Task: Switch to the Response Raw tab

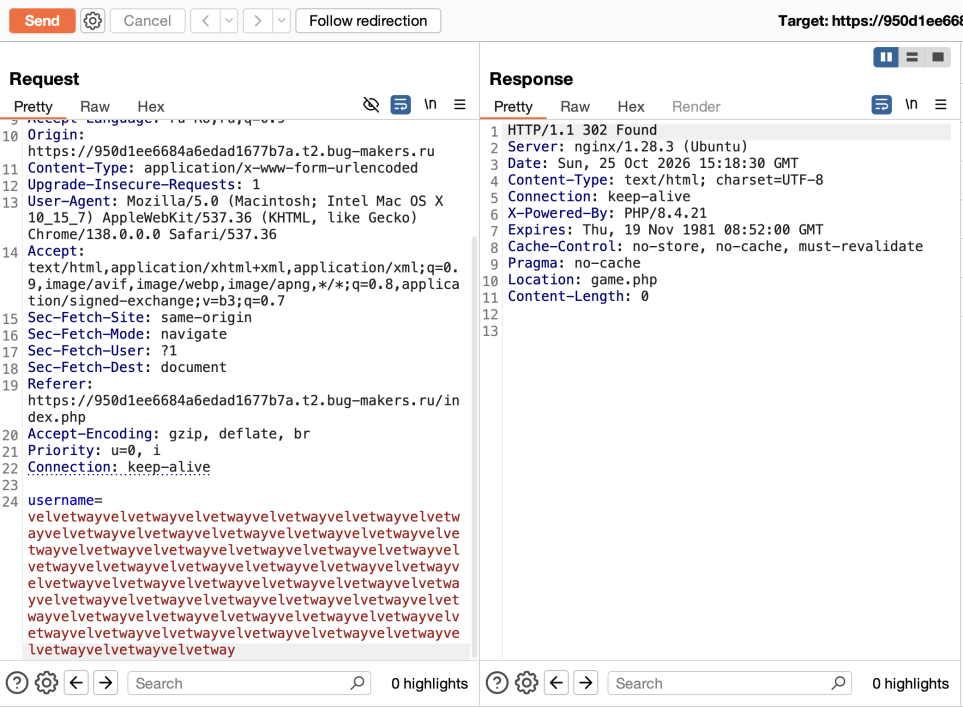Action: coord(575,107)
